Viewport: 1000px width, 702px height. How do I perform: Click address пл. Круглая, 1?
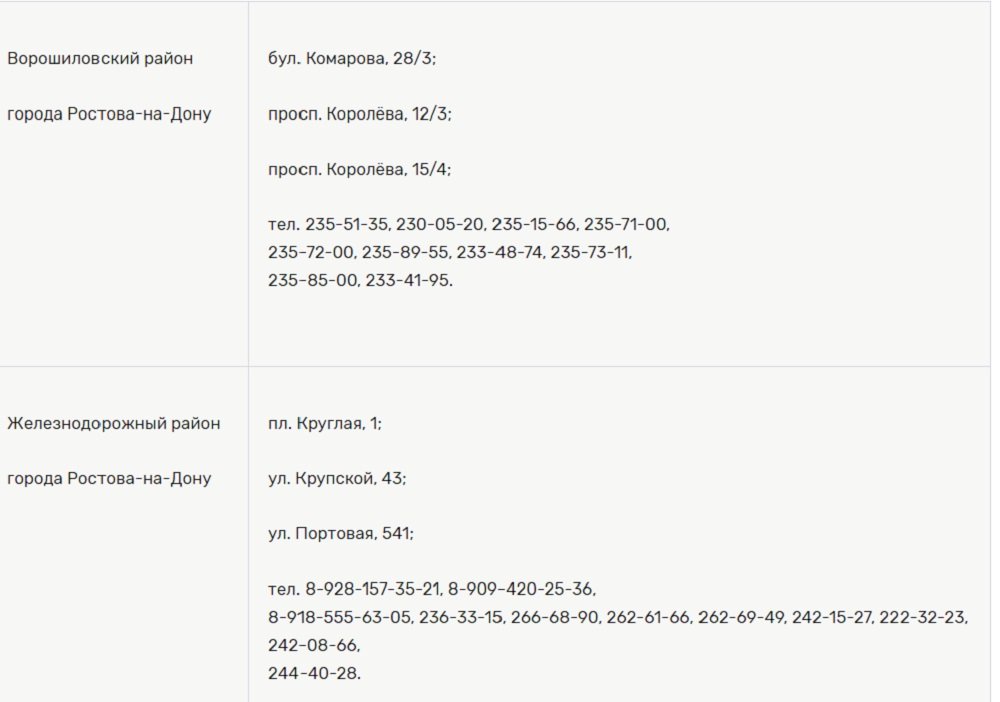(325, 424)
